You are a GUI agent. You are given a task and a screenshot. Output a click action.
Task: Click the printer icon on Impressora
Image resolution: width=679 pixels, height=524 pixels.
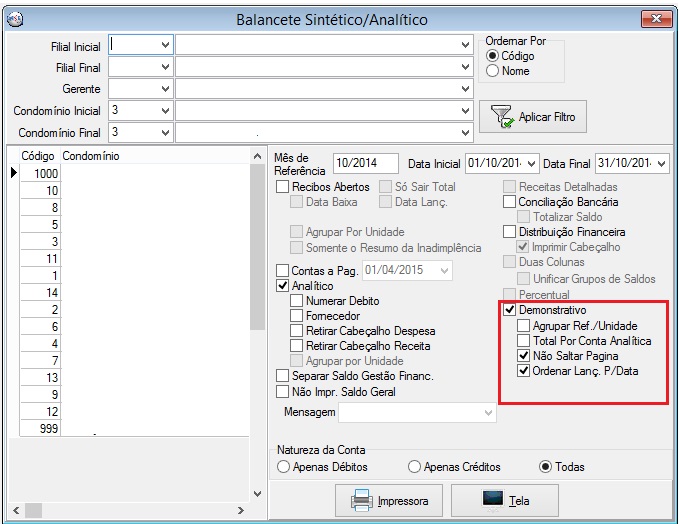(360, 500)
